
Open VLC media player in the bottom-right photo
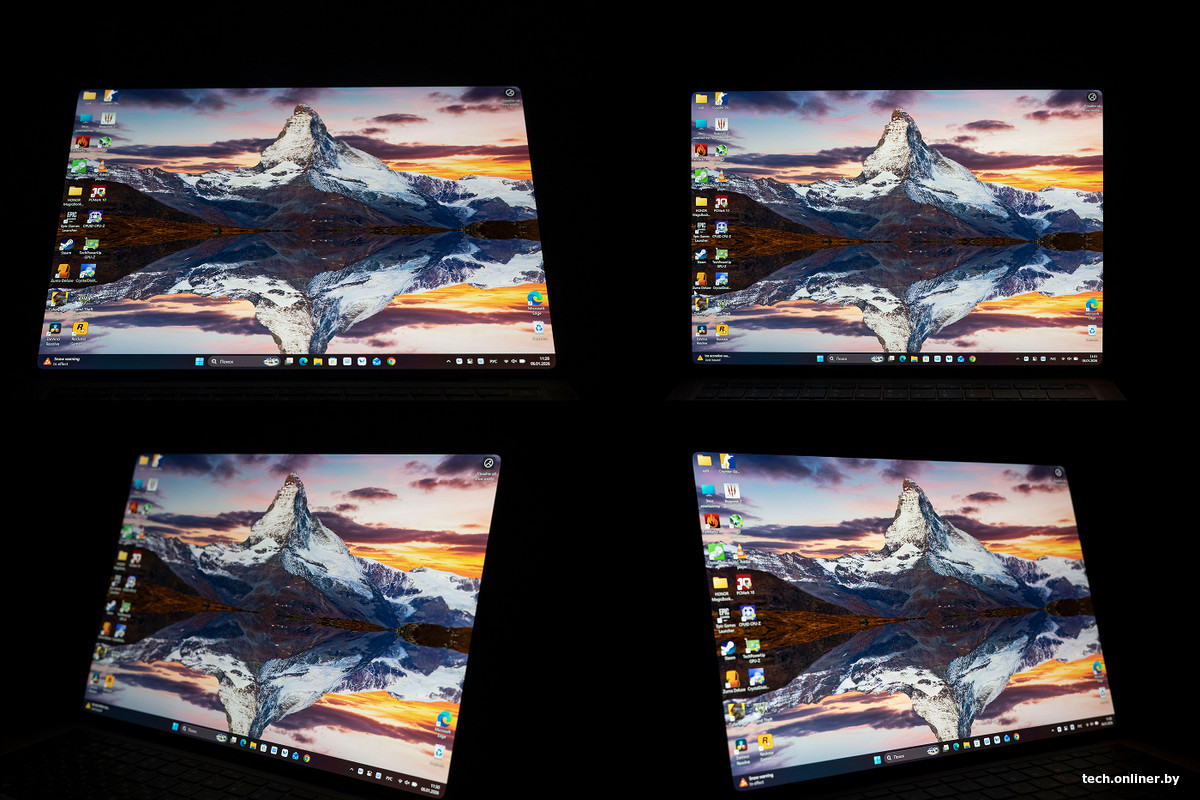(x=740, y=552)
